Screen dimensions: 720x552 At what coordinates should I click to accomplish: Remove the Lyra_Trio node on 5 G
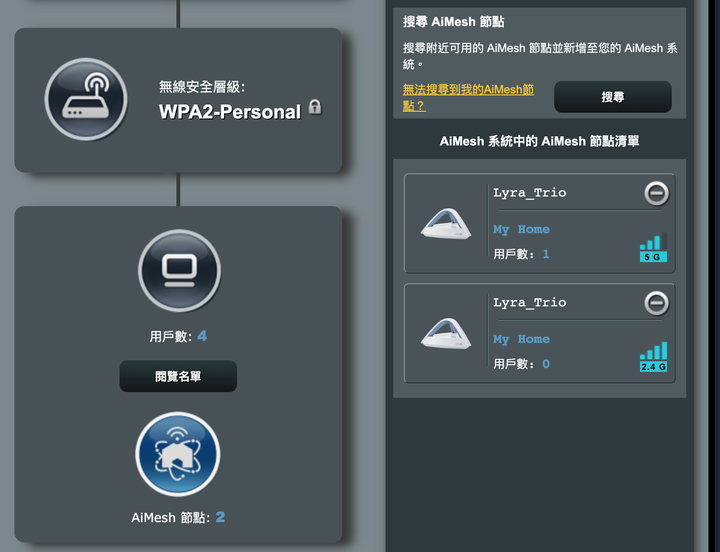657,193
